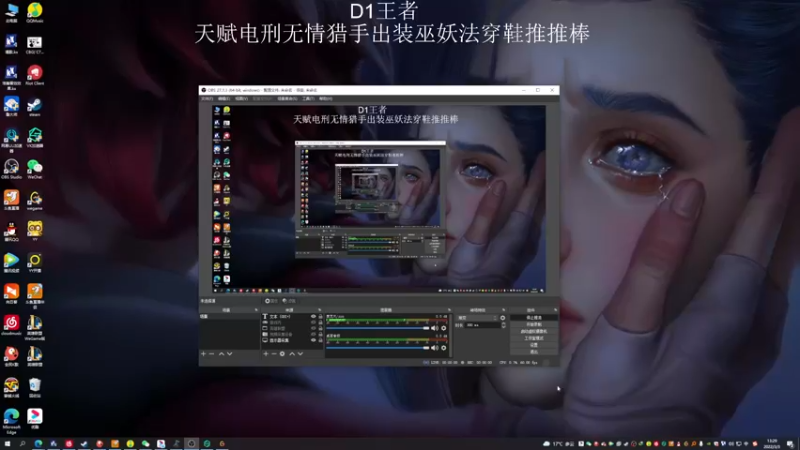Click the 滤镜 filters button above the Sources panel
Image resolution: width=800 pixels, height=450 pixels.
pos(289,301)
